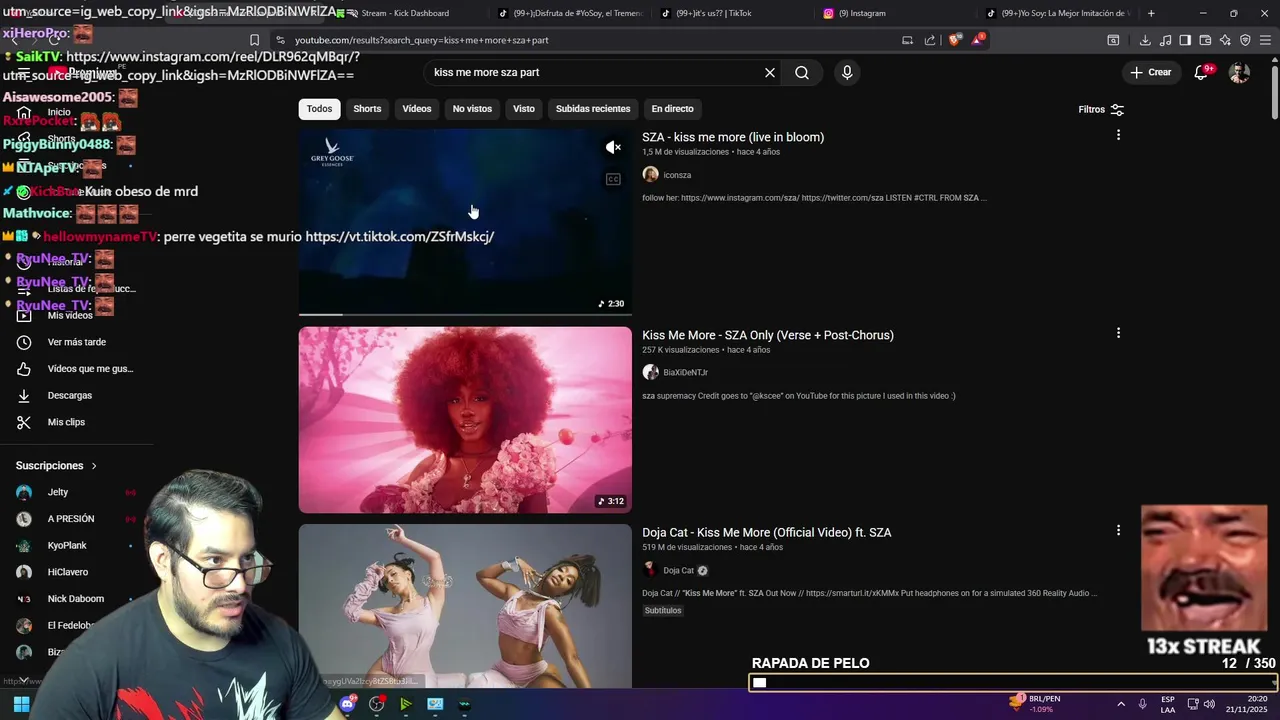Open Brave Shields icon in address bar
This screenshot has width=1280, height=720.
click(x=954, y=40)
